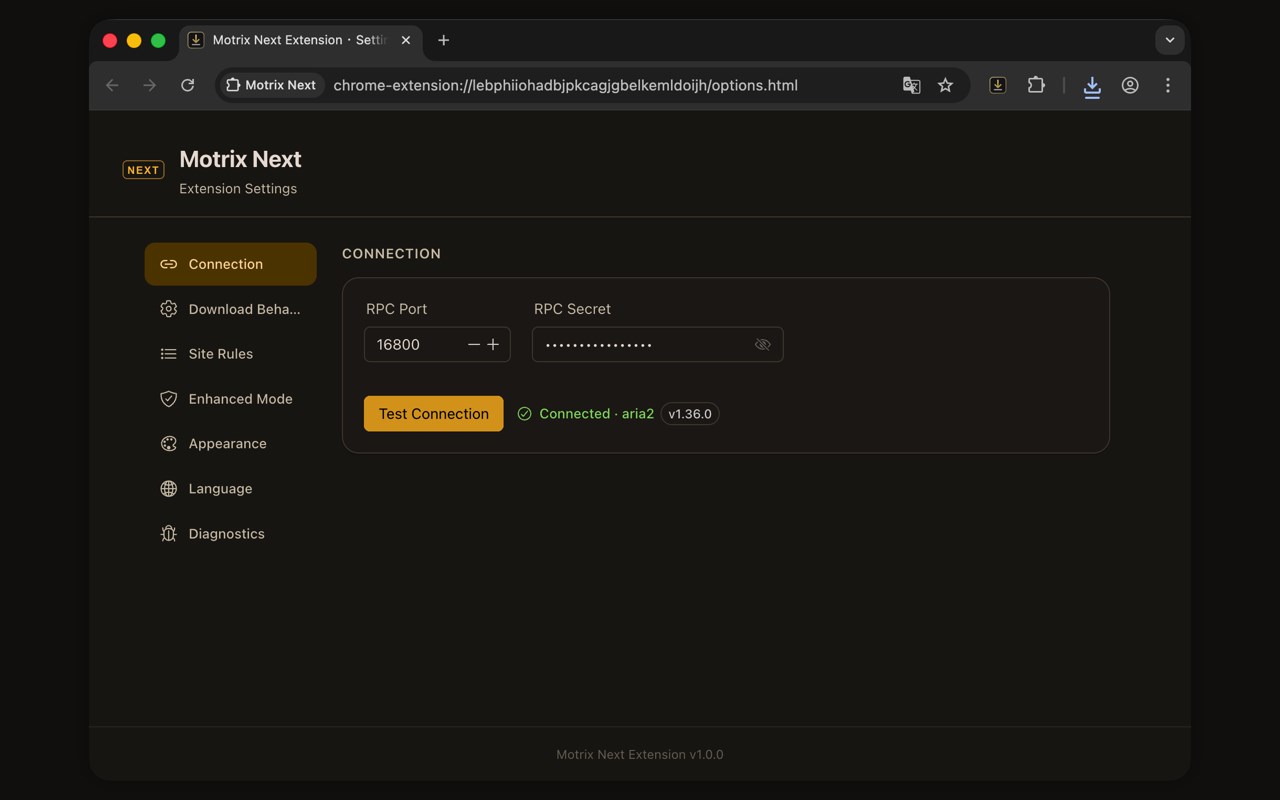Select the Language section

tap(230, 489)
